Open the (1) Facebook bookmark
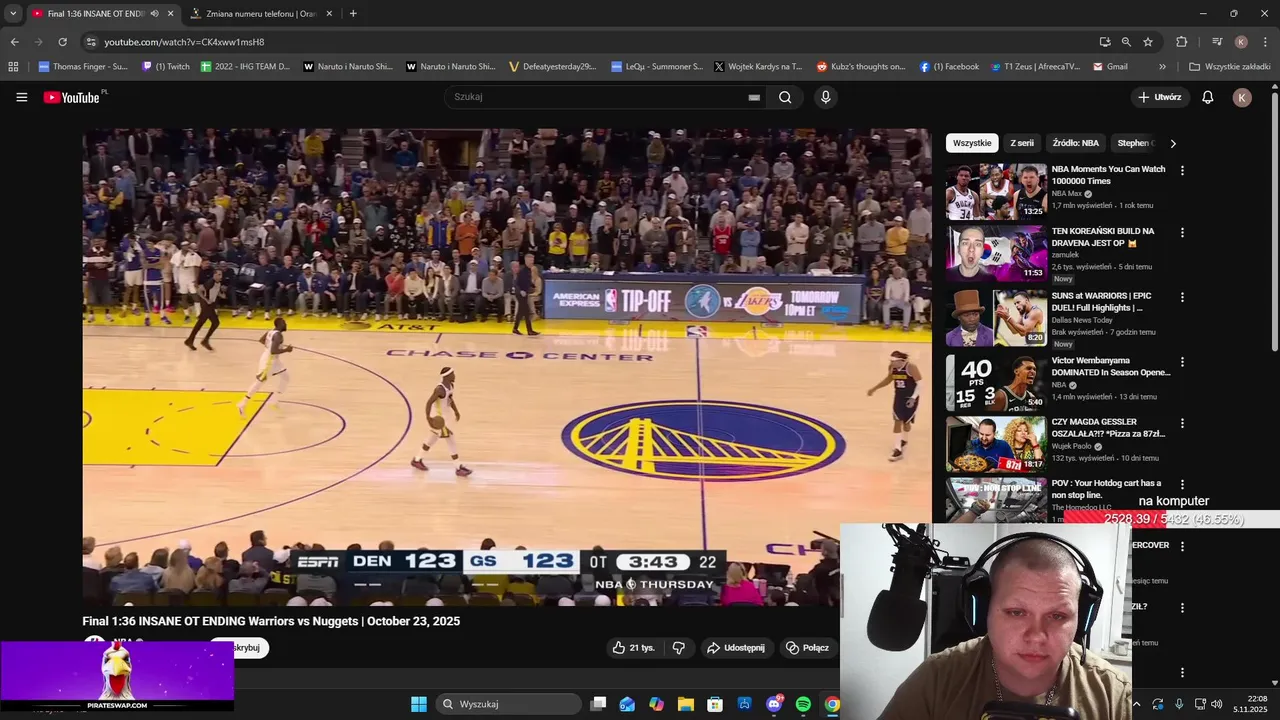 [950, 67]
